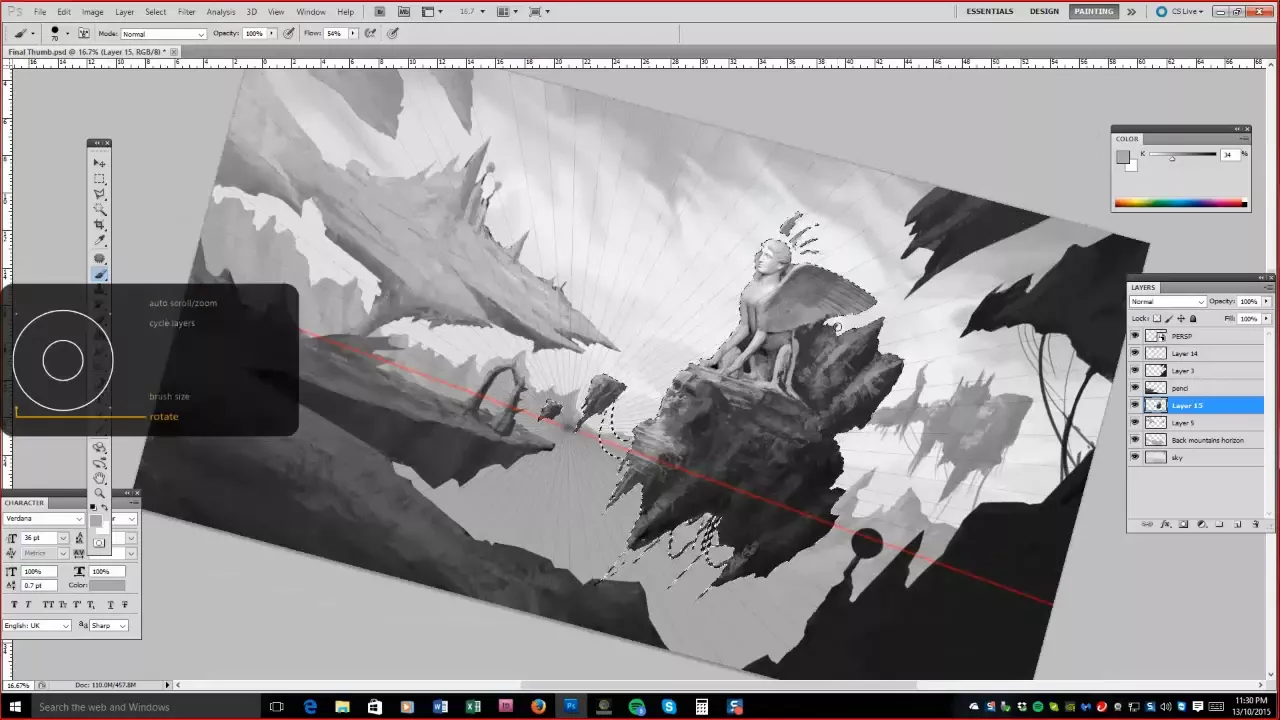Create a new group folder icon
This screenshot has height=720, width=1280.
point(1219,524)
